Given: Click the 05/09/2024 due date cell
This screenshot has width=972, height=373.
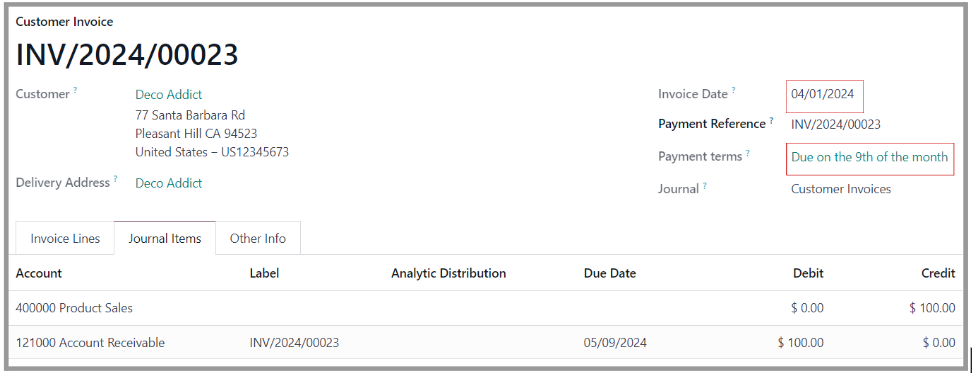Looking at the screenshot, I should (x=615, y=343).
